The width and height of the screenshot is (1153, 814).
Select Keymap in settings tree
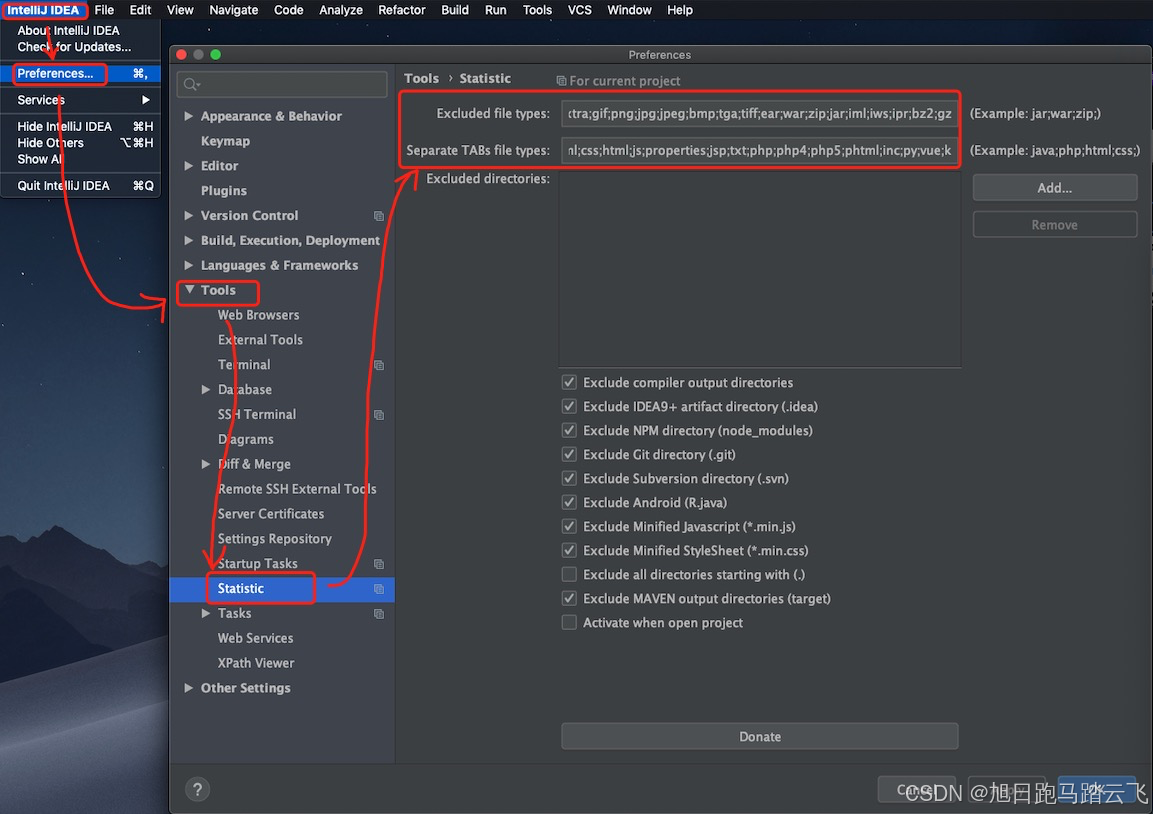coord(225,141)
